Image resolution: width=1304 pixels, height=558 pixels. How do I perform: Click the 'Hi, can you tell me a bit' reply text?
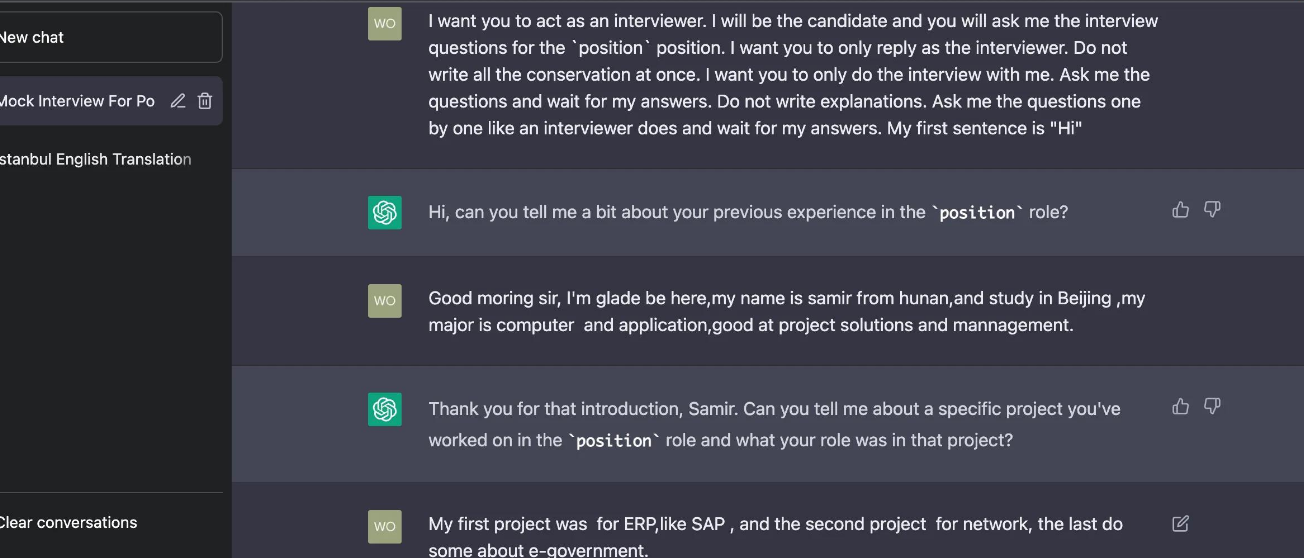point(748,212)
